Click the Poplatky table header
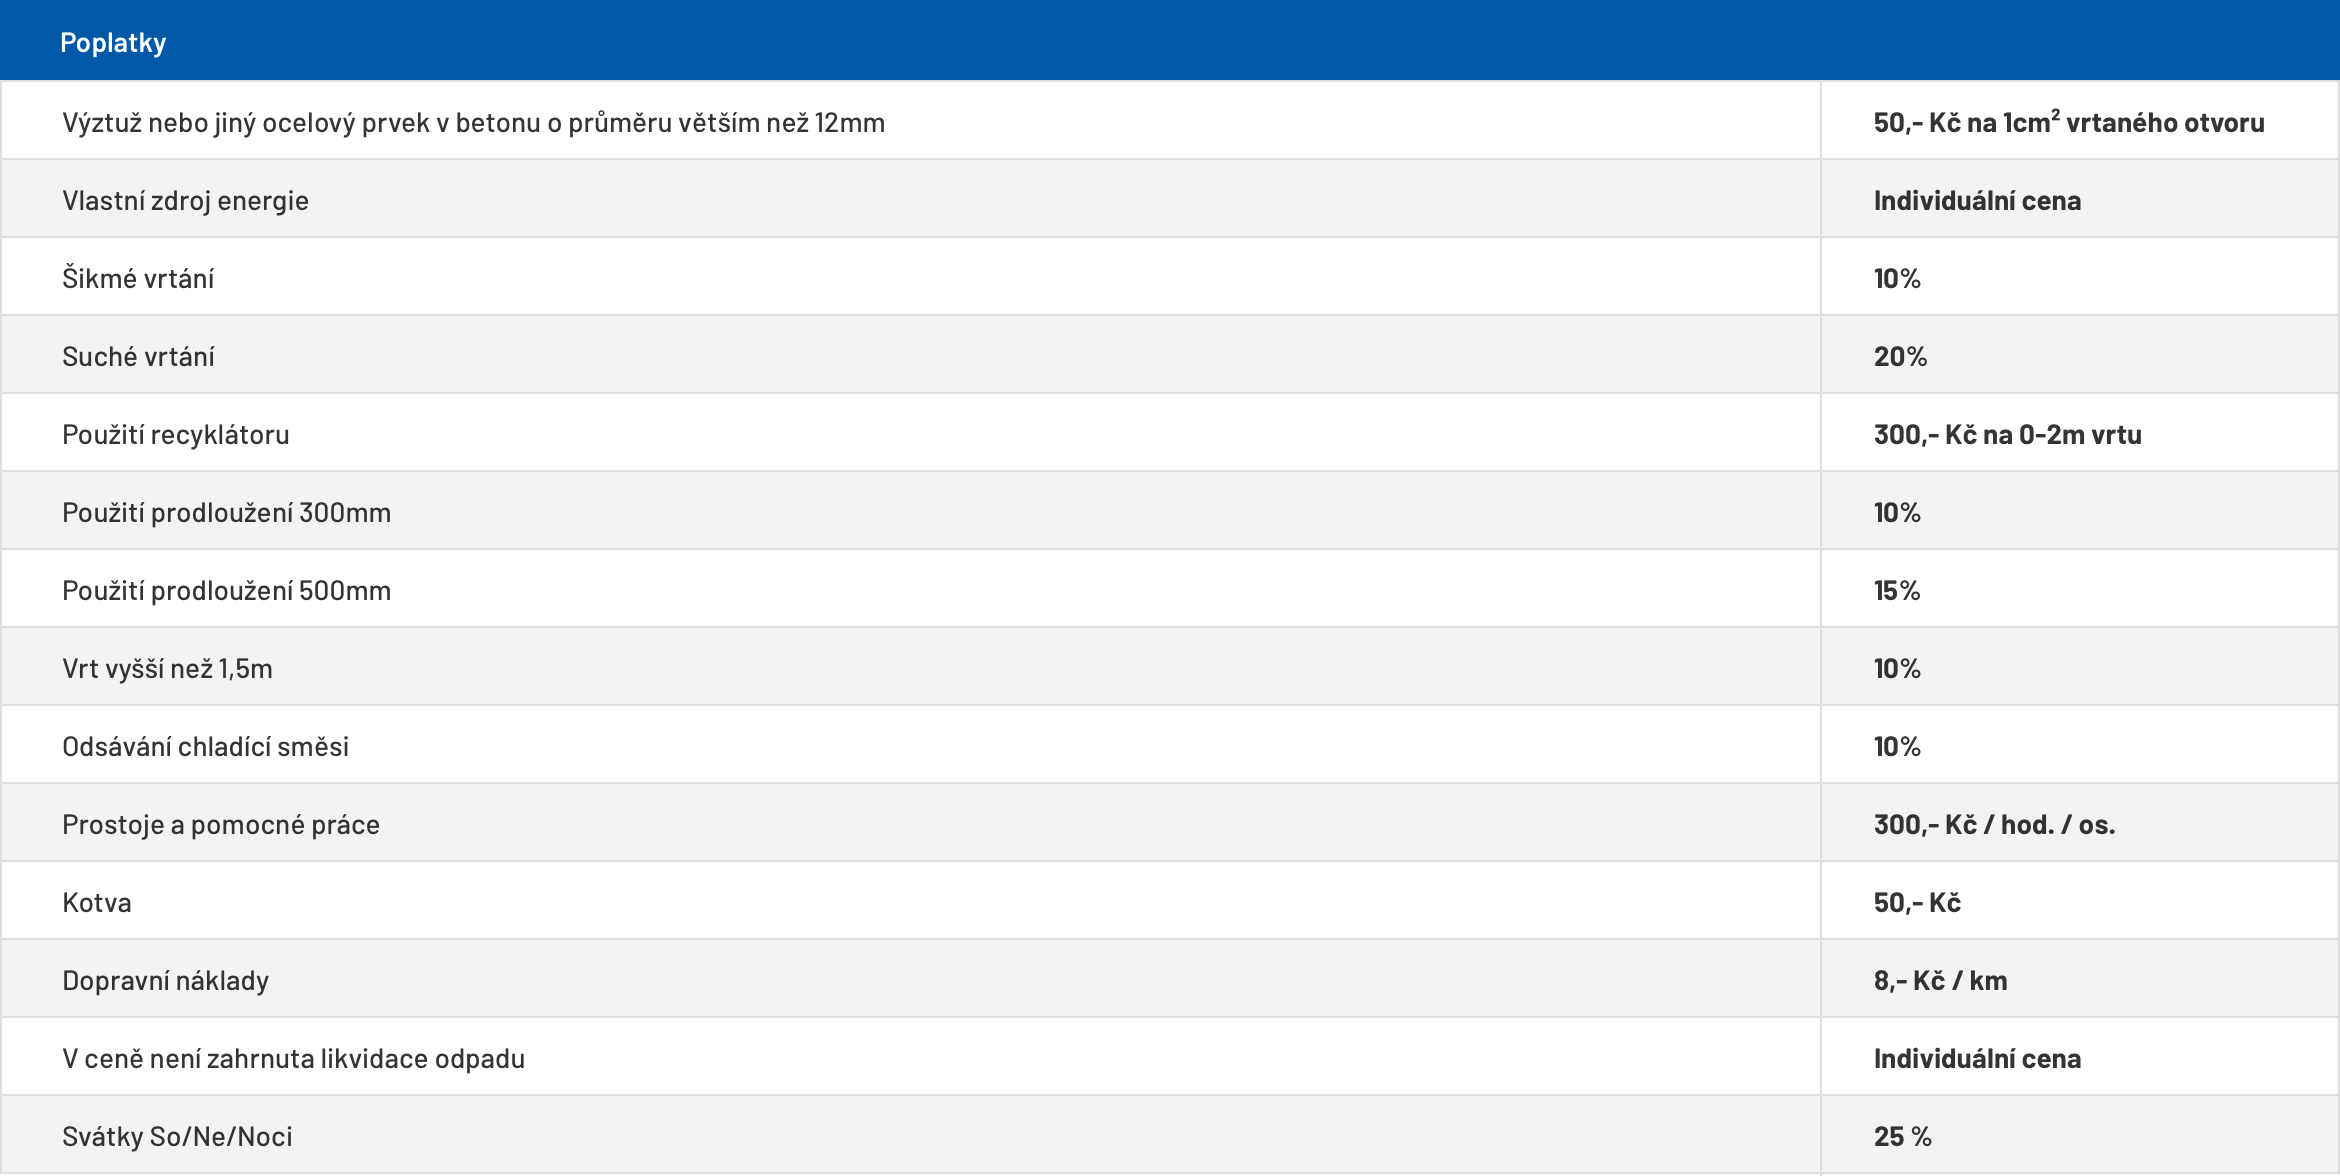Image resolution: width=2340 pixels, height=1176 pixels. pyautogui.click(x=113, y=43)
